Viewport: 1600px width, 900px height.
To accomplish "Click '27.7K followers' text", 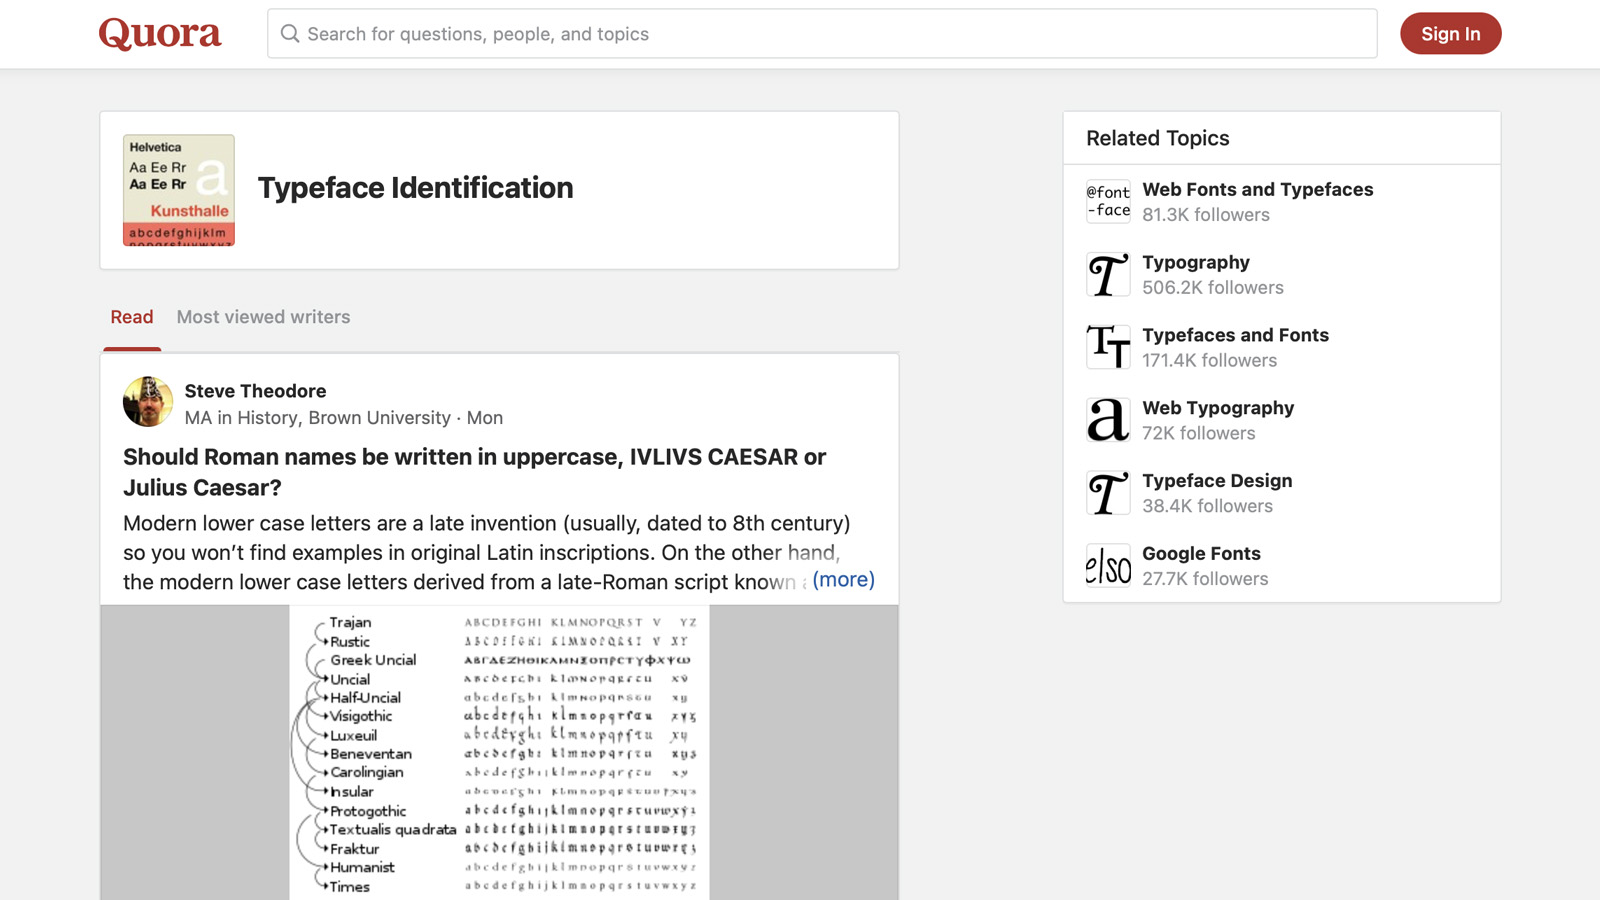I will pos(1205,580).
